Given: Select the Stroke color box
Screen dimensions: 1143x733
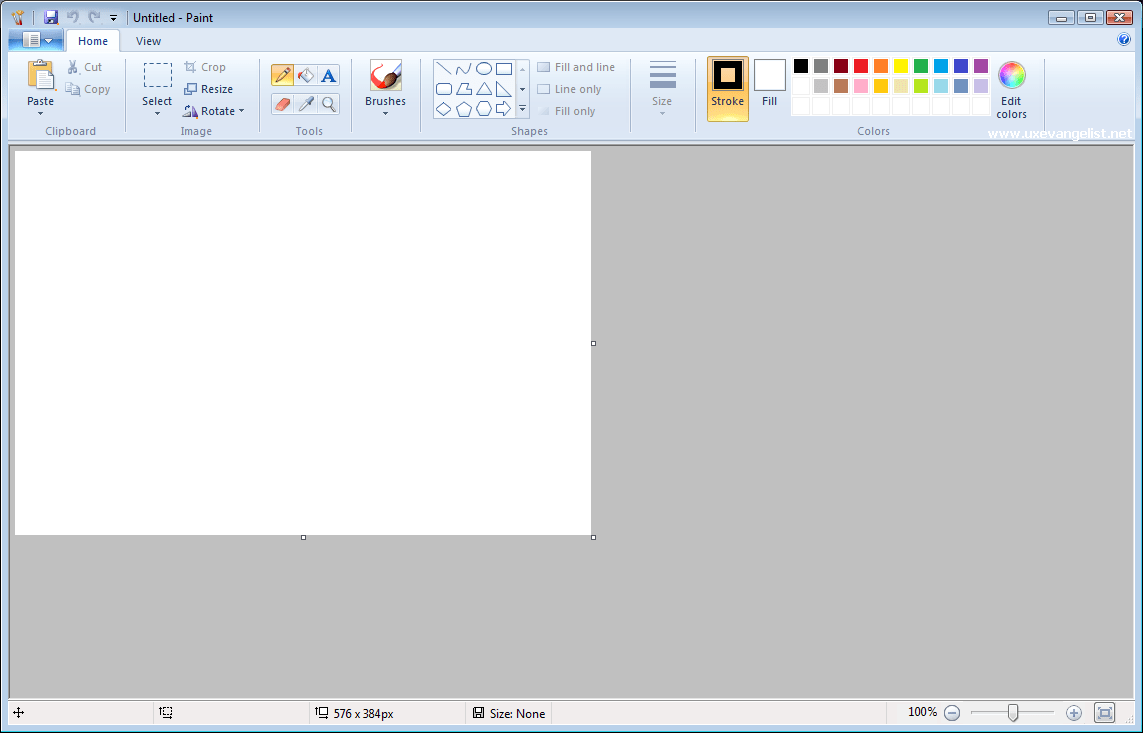Looking at the screenshot, I should pyautogui.click(x=727, y=88).
